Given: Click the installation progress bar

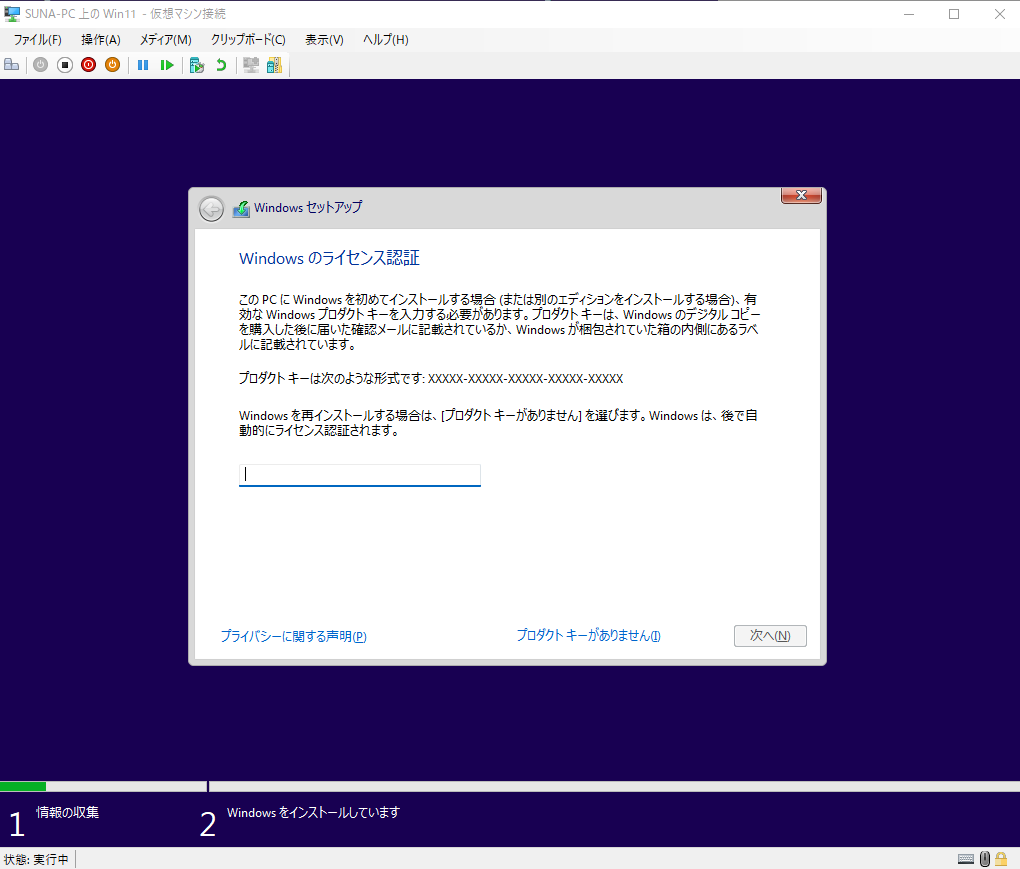Looking at the screenshot, I should pos(510,786).
